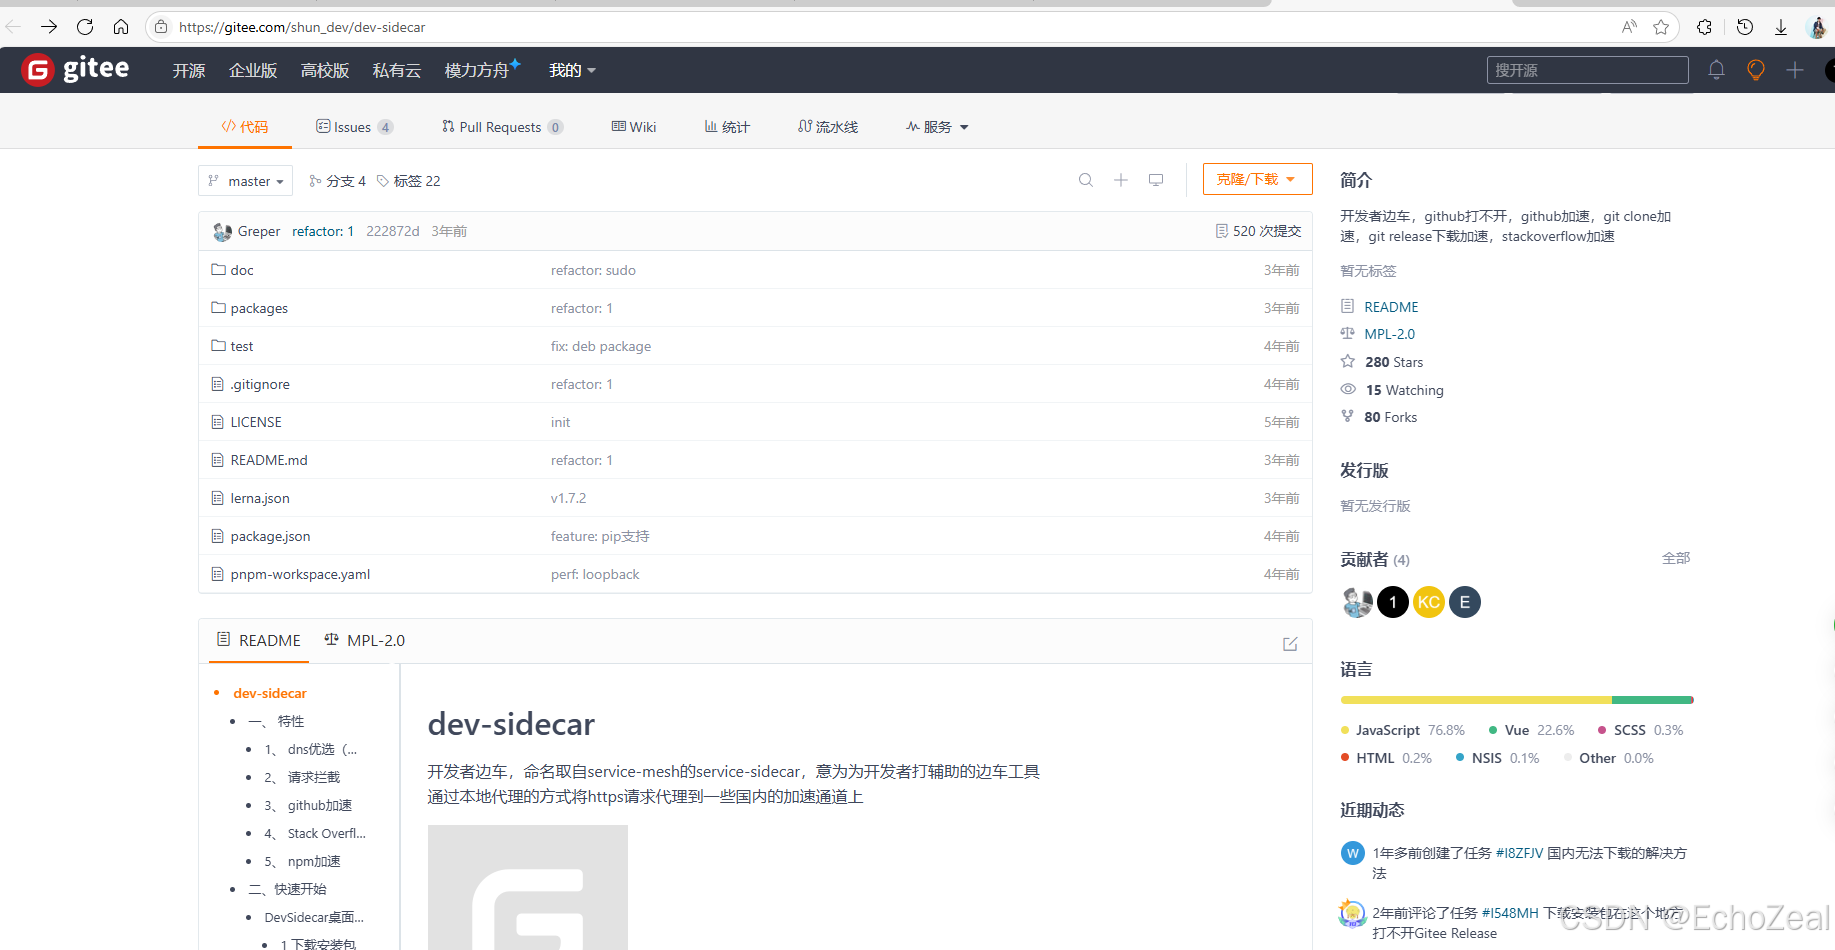The image size is (1835, 950).
Task: Open browser history clock icon
Action: 1745,27
